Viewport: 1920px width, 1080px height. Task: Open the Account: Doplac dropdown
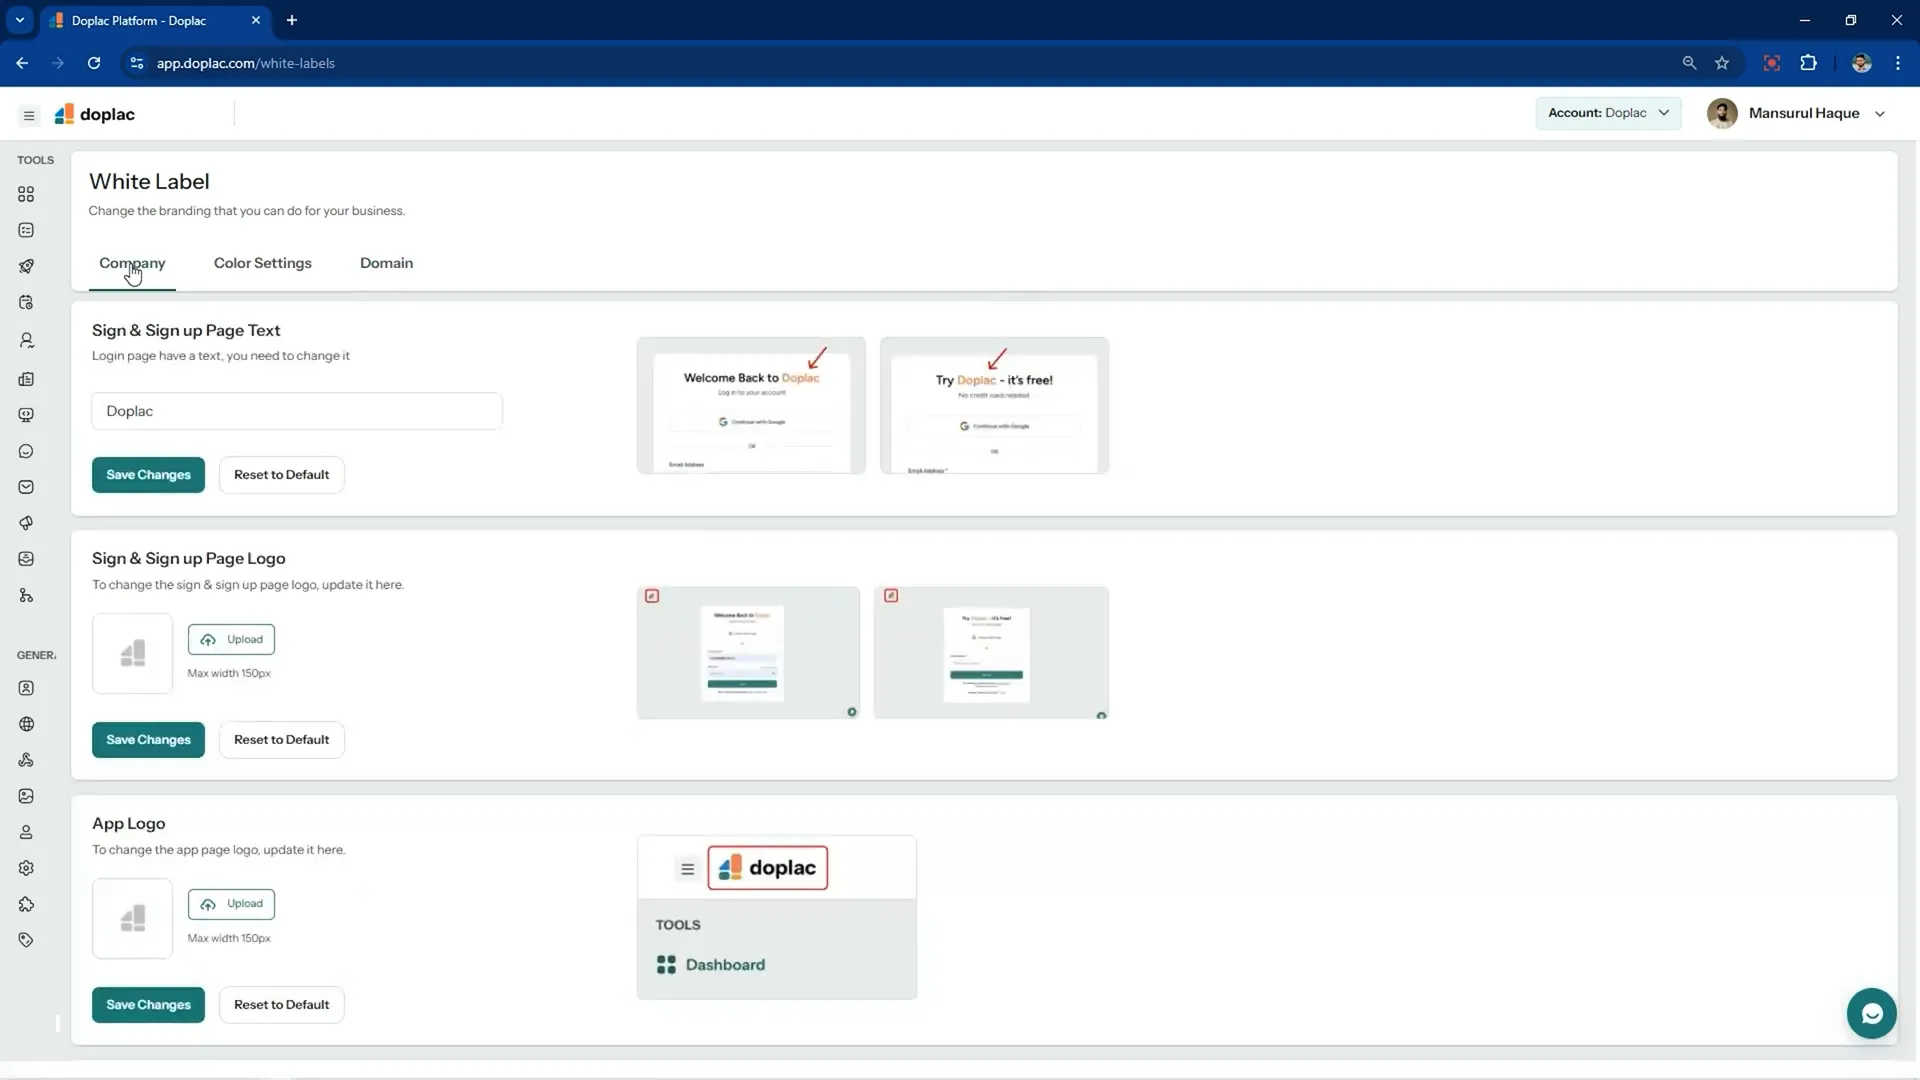pyautogui.click(x=1608, y=113)
